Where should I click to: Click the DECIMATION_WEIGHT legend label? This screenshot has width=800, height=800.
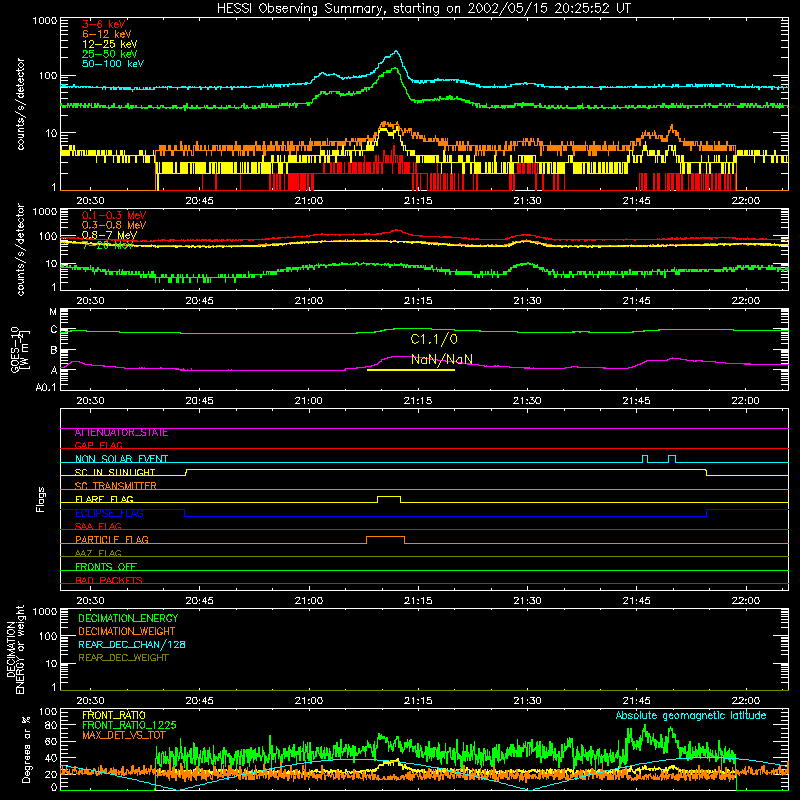(x=127, y=632)
